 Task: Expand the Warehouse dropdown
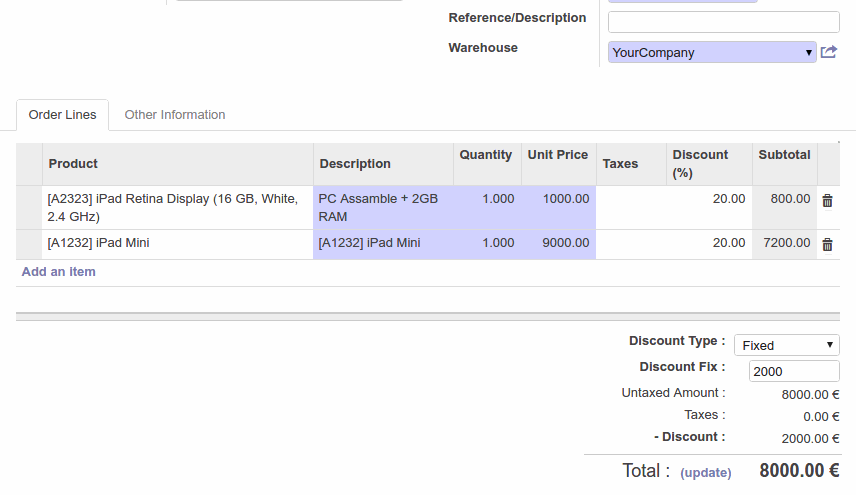click(712, 52)
